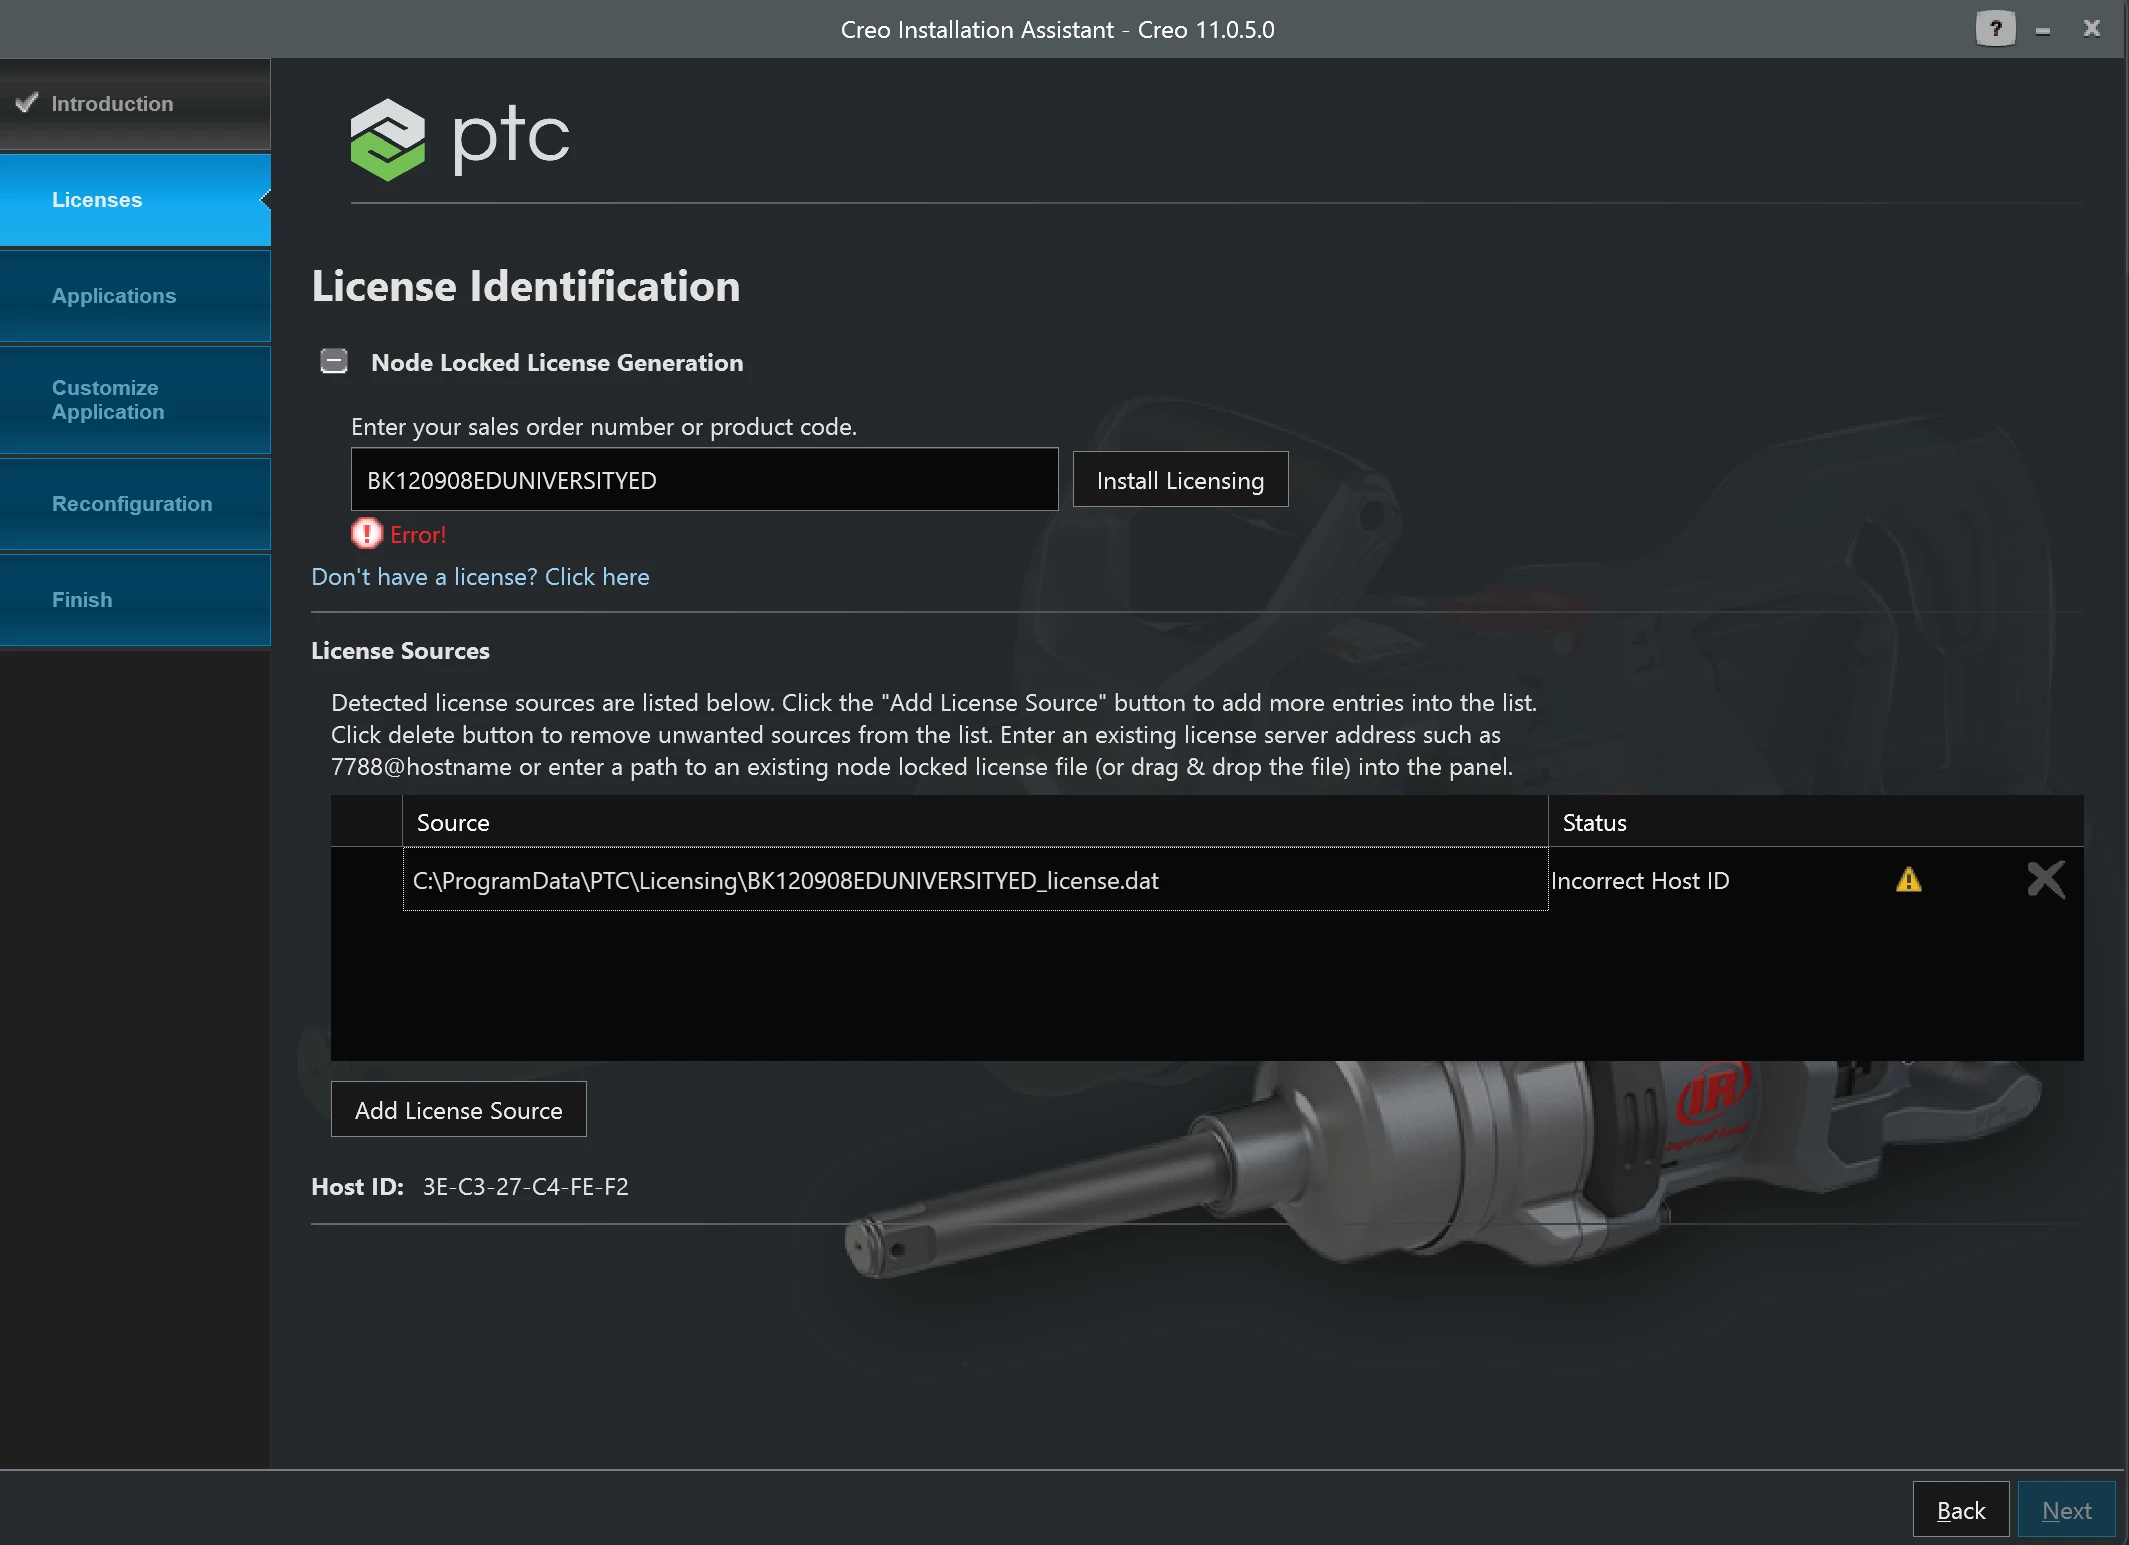The image size is (2129, 1545).
Task: Click the PTC logo
Action: 459,138
